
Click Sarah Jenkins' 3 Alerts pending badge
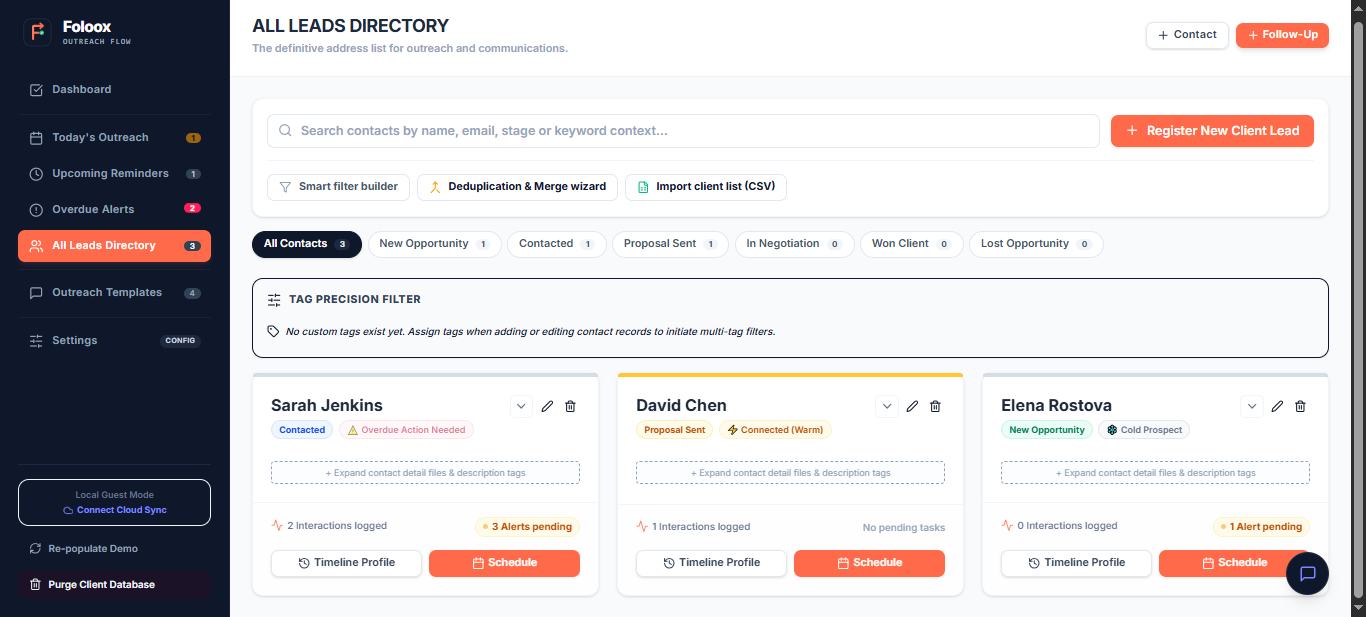tap(527, 527)
